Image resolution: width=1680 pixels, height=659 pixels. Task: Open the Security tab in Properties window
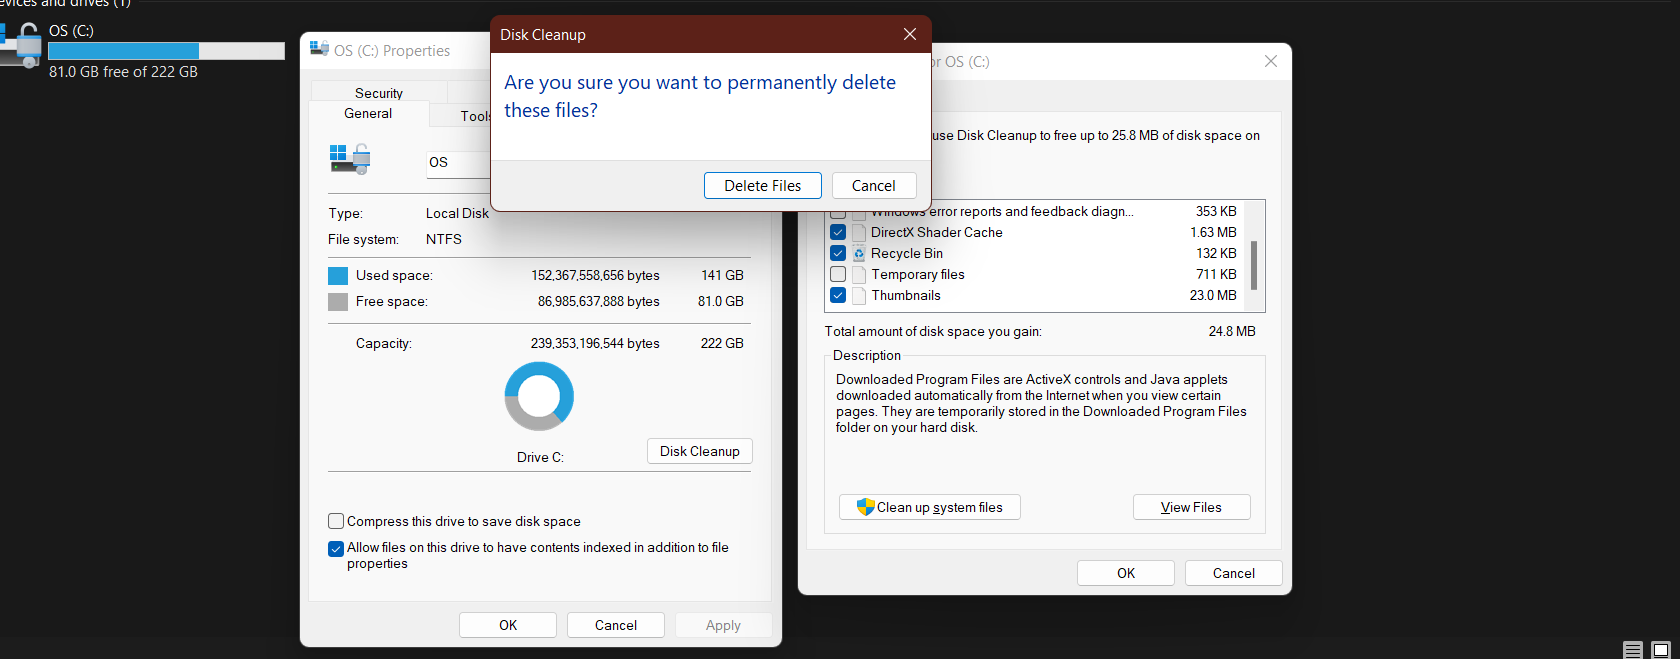379,92
